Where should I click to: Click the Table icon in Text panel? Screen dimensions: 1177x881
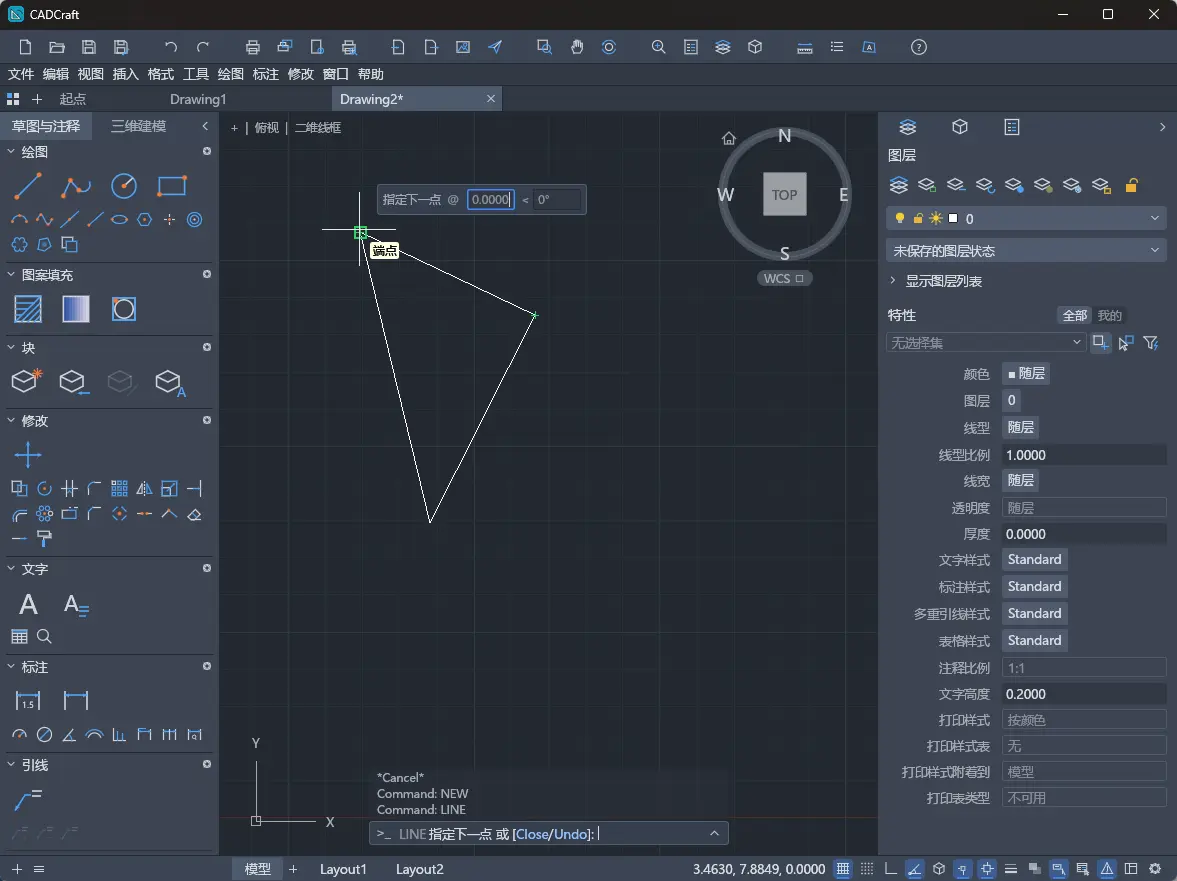(20, 636)
